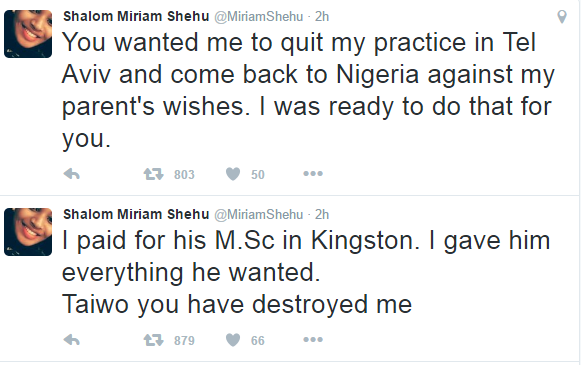
Task: Open Shalom Miriam Shehu name on first tweet
Action: [x=136, y=16]
